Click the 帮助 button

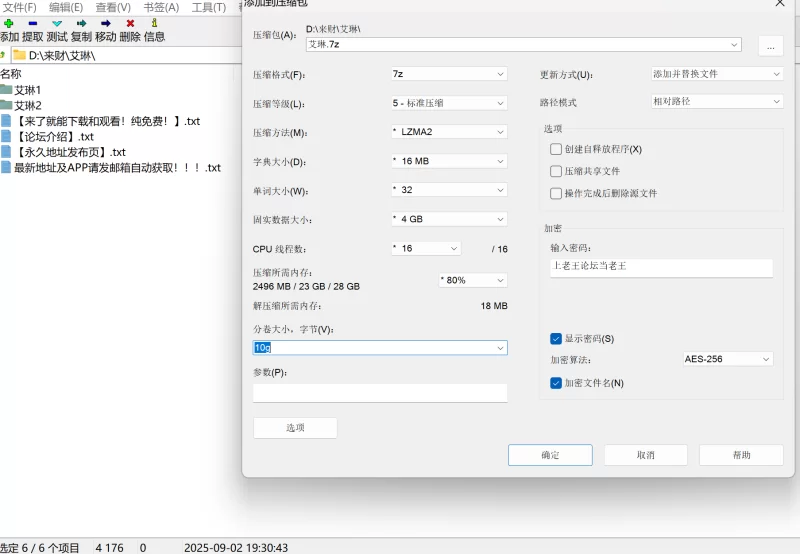tap(741, 455)
